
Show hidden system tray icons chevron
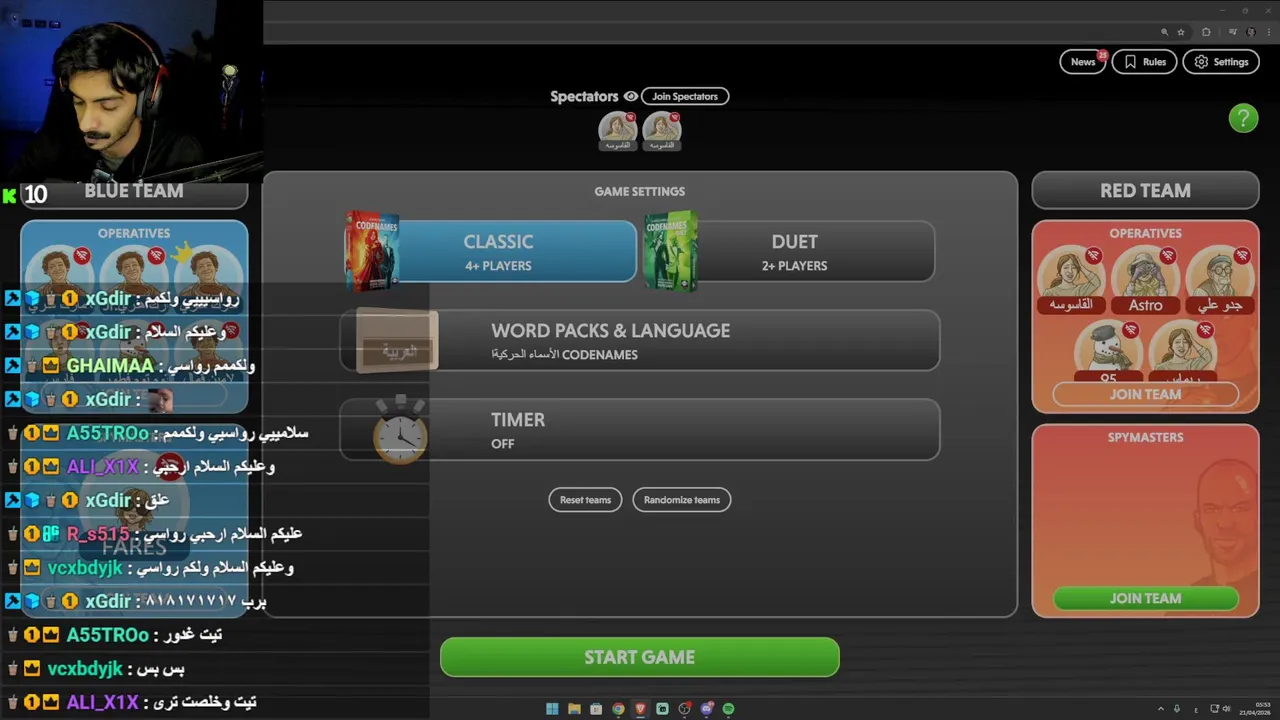pyautogui.click(x=1161, y=709)
